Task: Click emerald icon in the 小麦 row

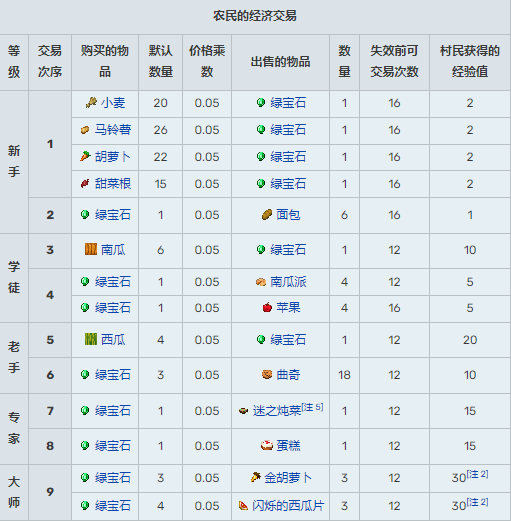Action: 261,102
